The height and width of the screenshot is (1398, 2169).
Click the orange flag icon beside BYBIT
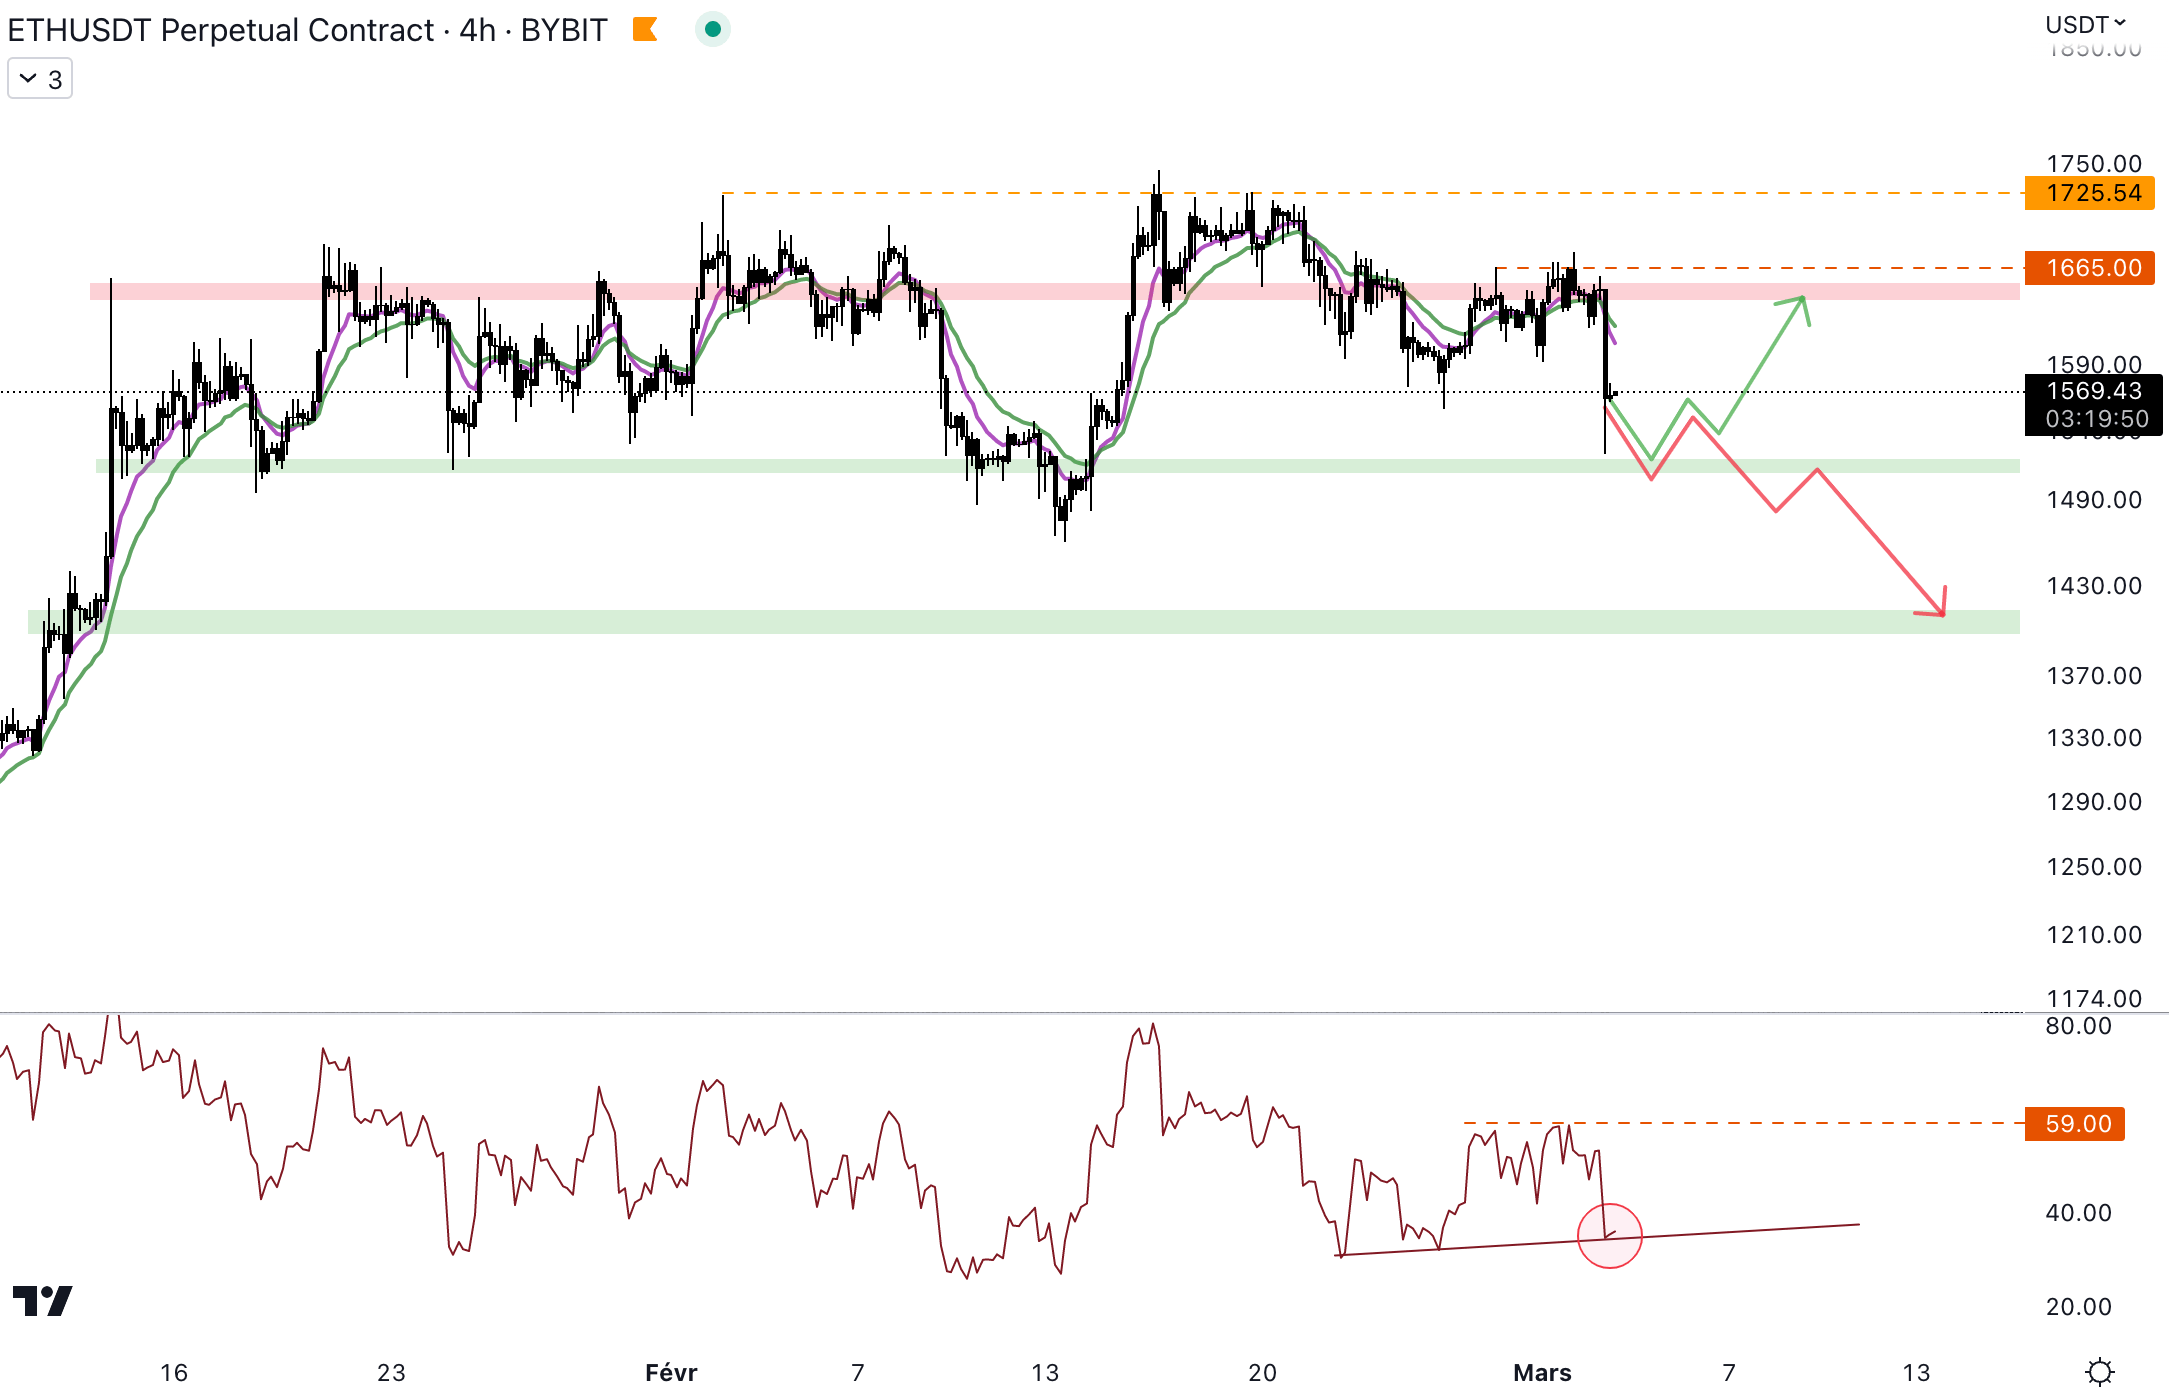pyautogui.click(x=645, y=30)
